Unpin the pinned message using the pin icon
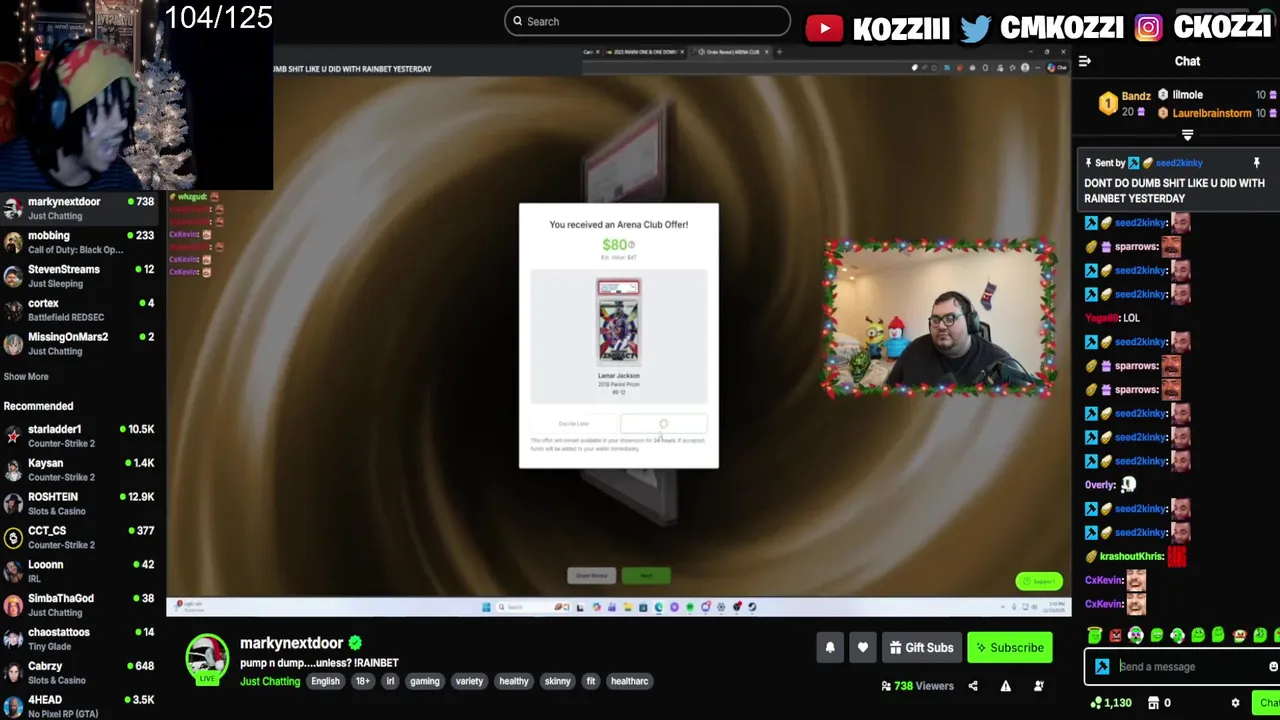Viewport: 1280px width, 720px height. (1257, 162)
